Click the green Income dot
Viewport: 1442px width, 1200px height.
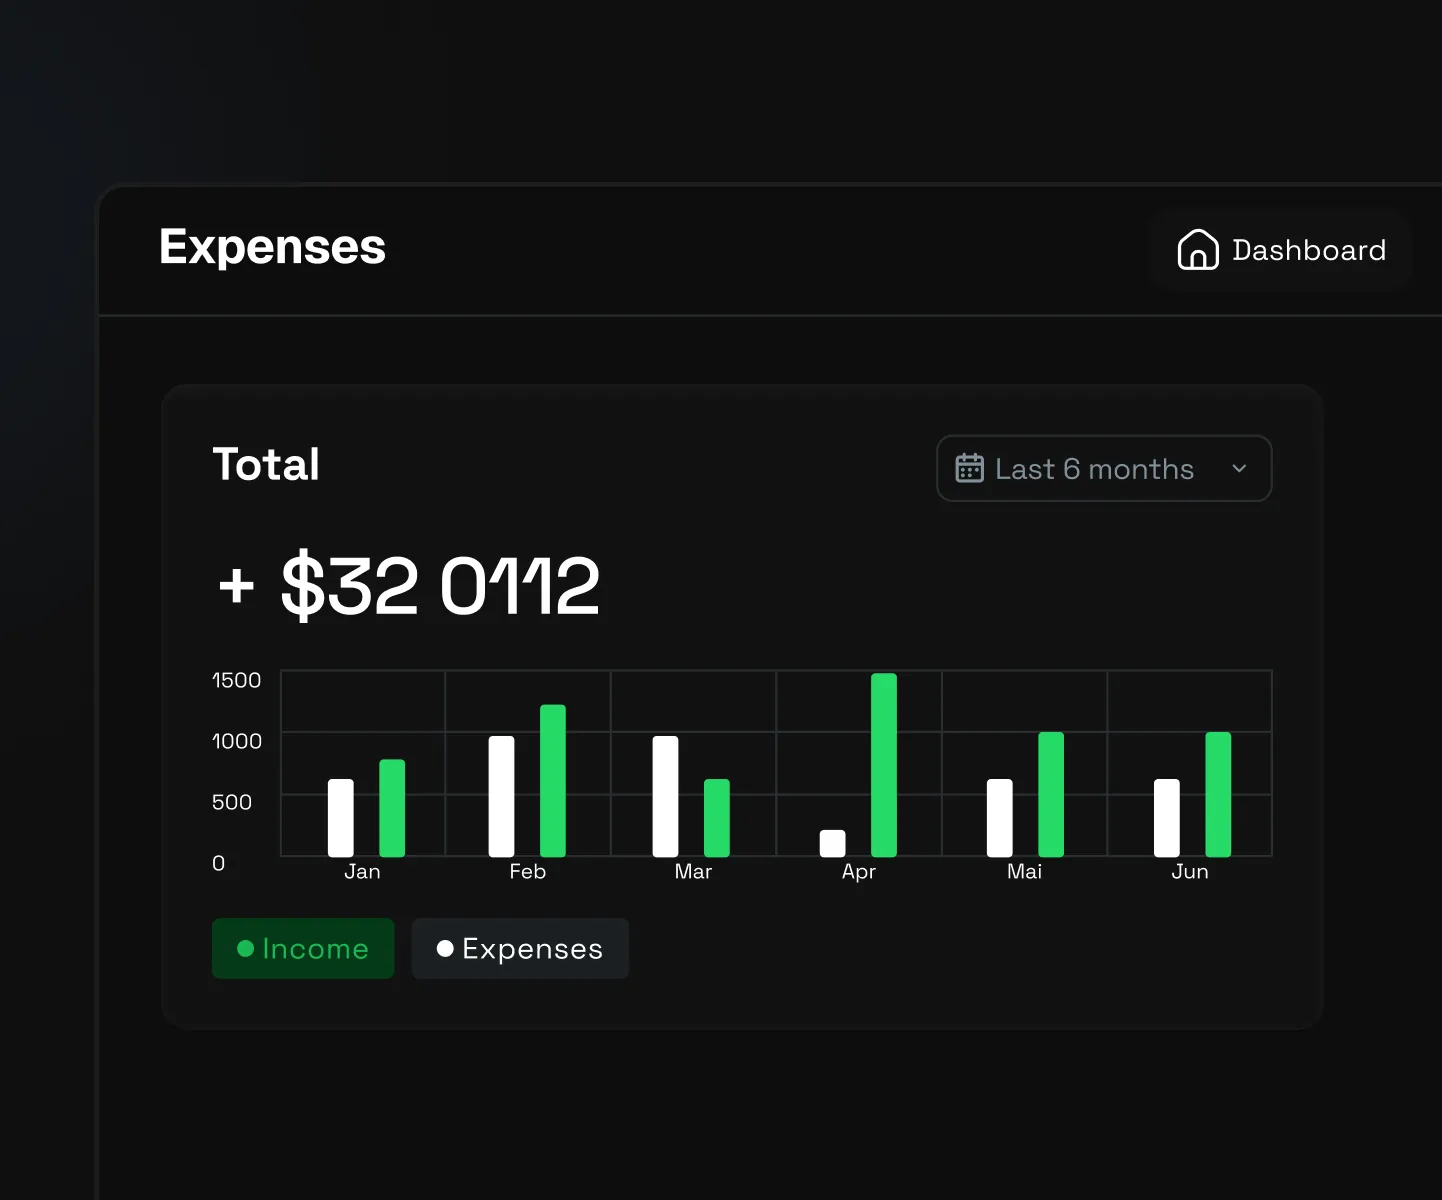click(245, 948)
